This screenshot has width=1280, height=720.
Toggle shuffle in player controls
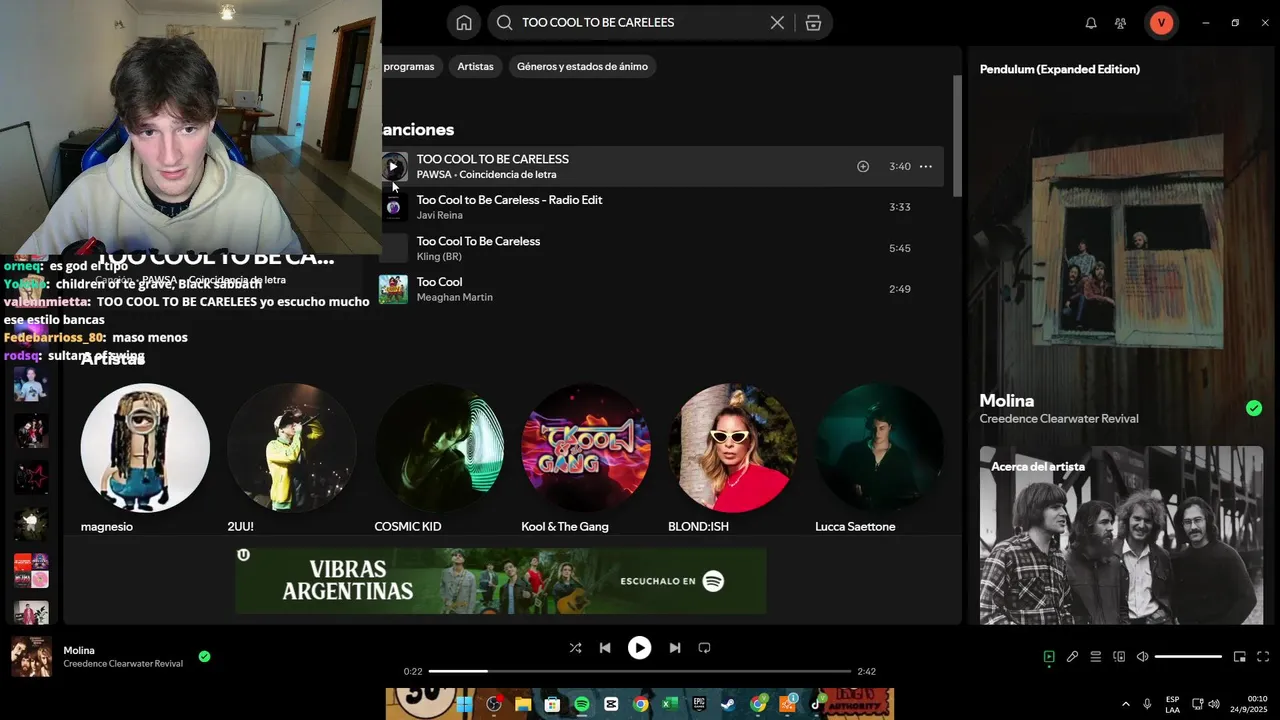click(575, 648)
